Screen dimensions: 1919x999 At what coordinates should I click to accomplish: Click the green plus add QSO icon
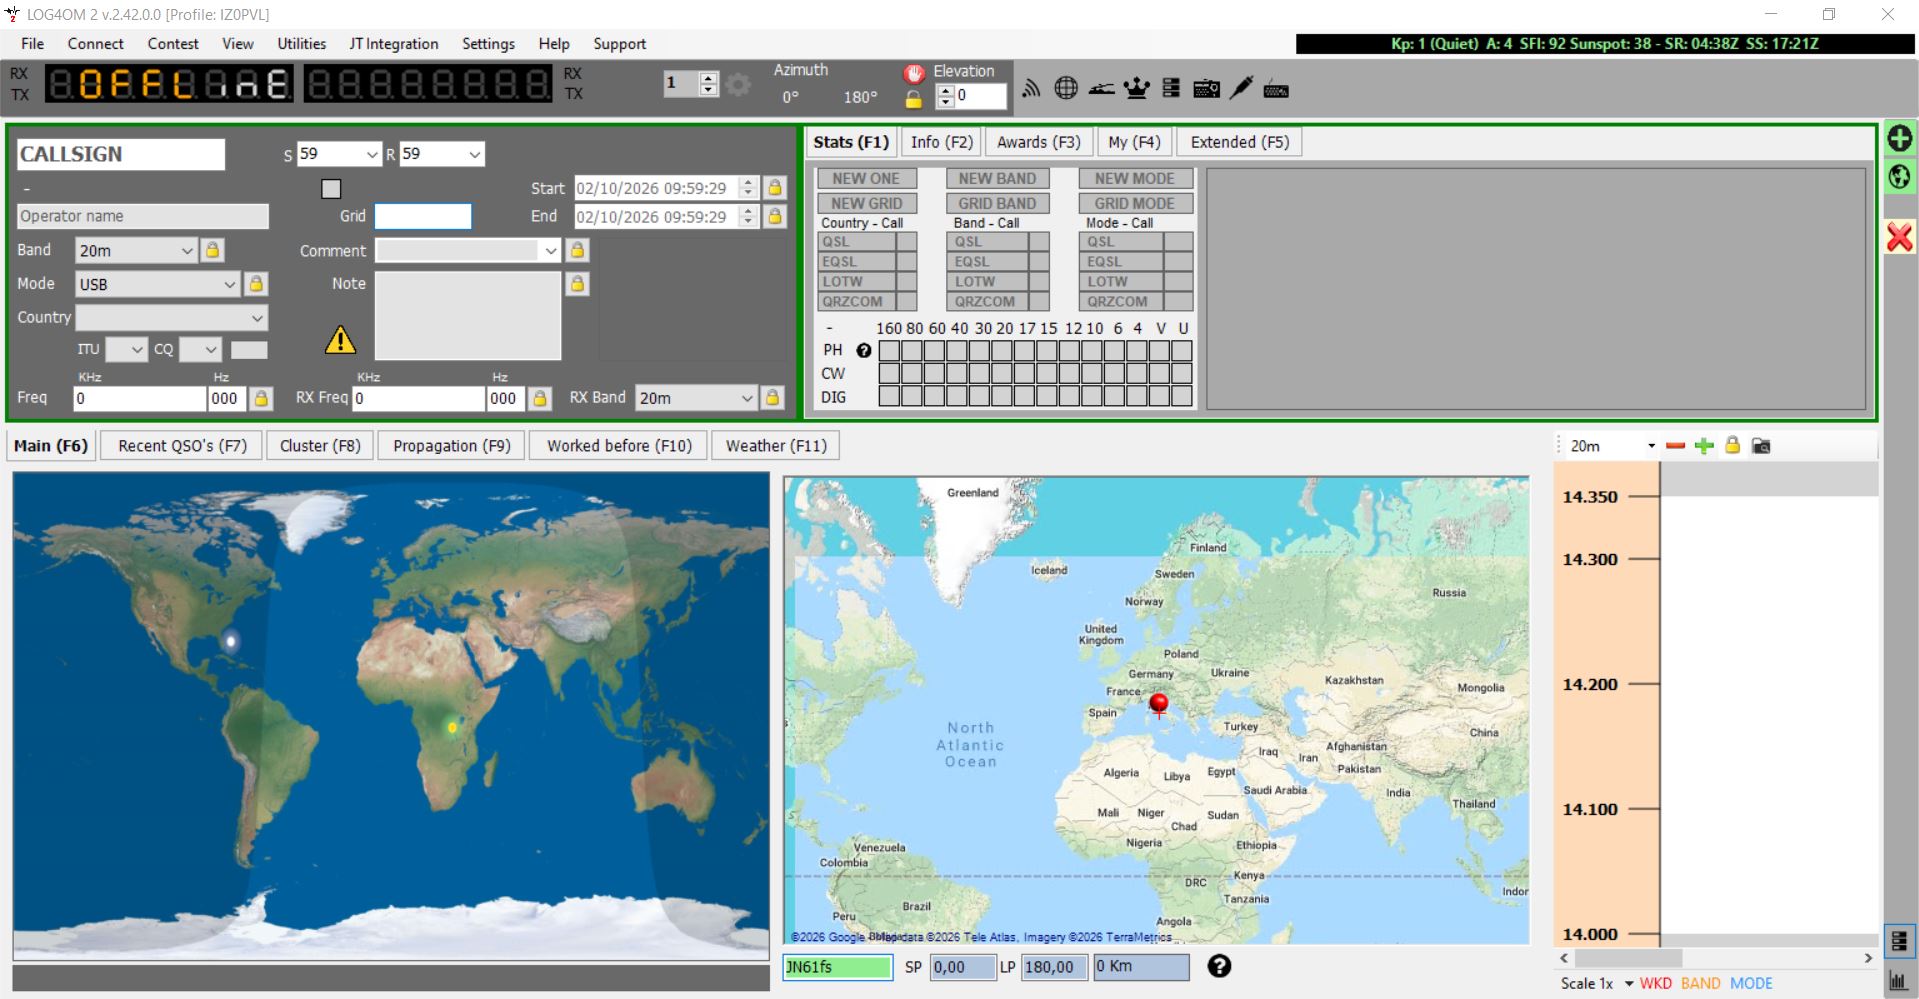click(x=1900, y=138)
